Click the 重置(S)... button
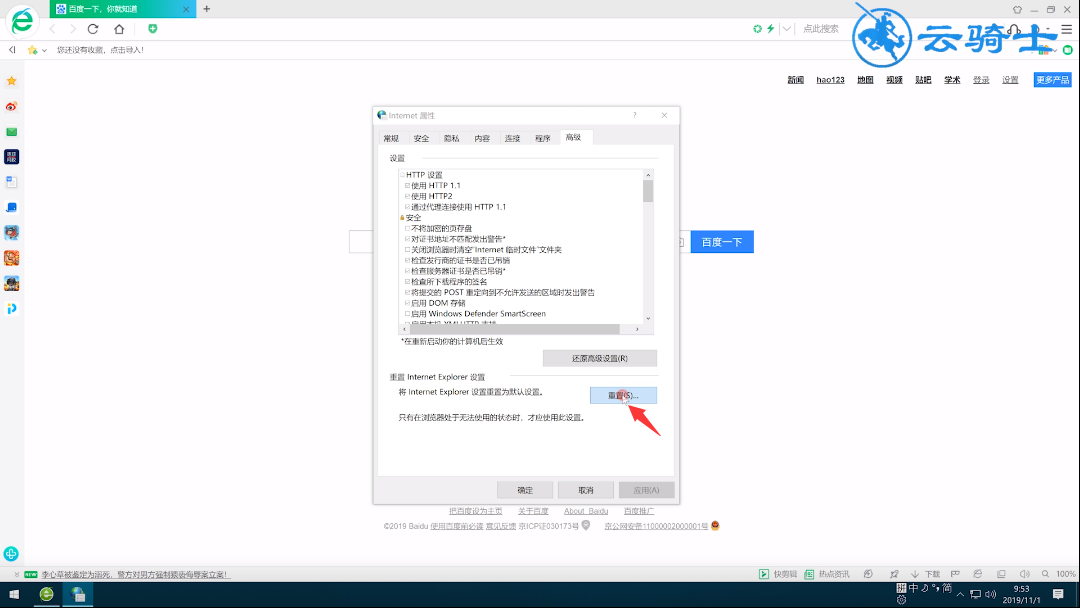 pyautogui.click(x=623, y=395)
